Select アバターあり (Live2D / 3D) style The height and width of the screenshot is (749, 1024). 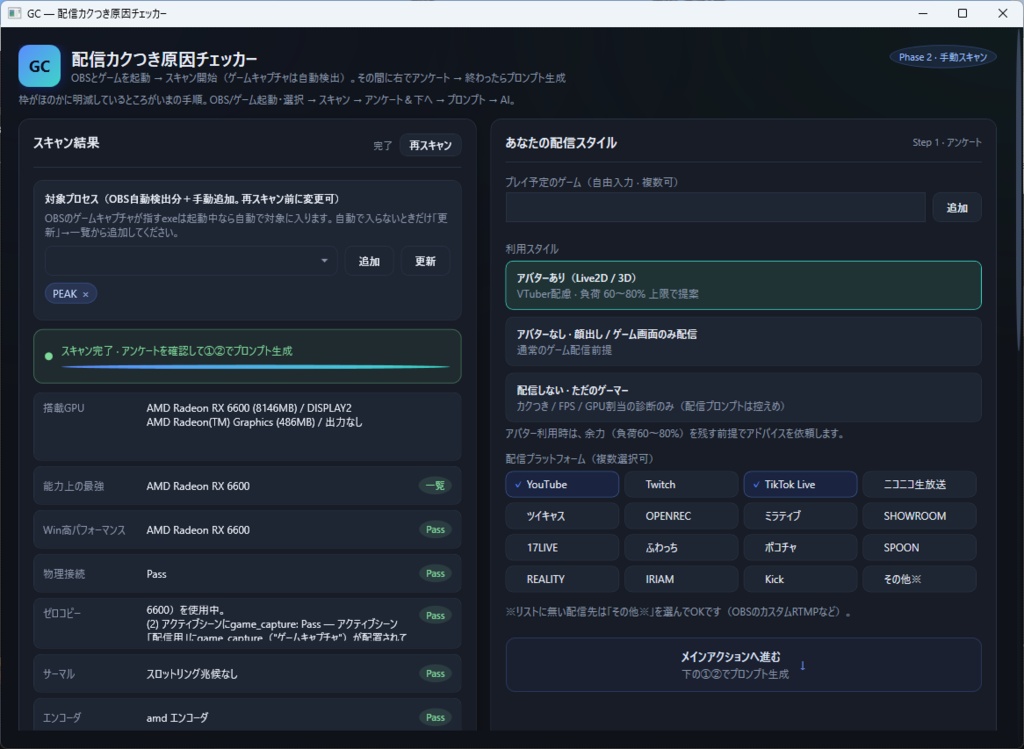743,285
